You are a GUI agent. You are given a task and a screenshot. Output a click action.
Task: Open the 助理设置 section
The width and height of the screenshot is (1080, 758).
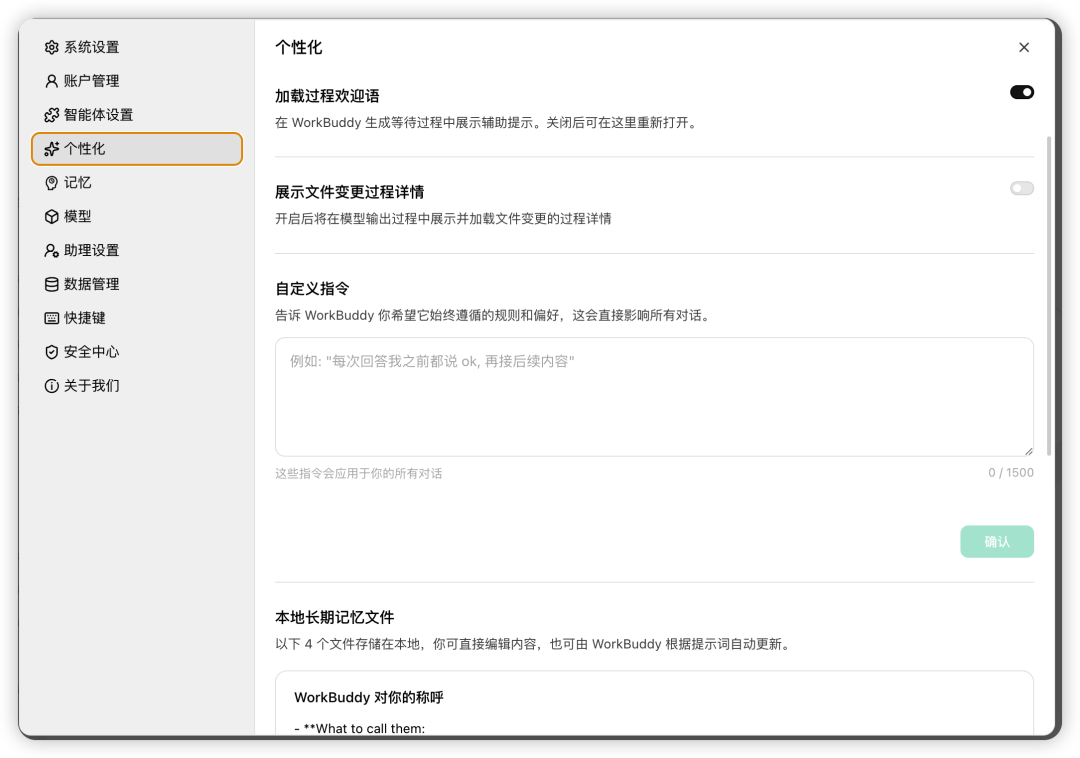tap(137, 251)
